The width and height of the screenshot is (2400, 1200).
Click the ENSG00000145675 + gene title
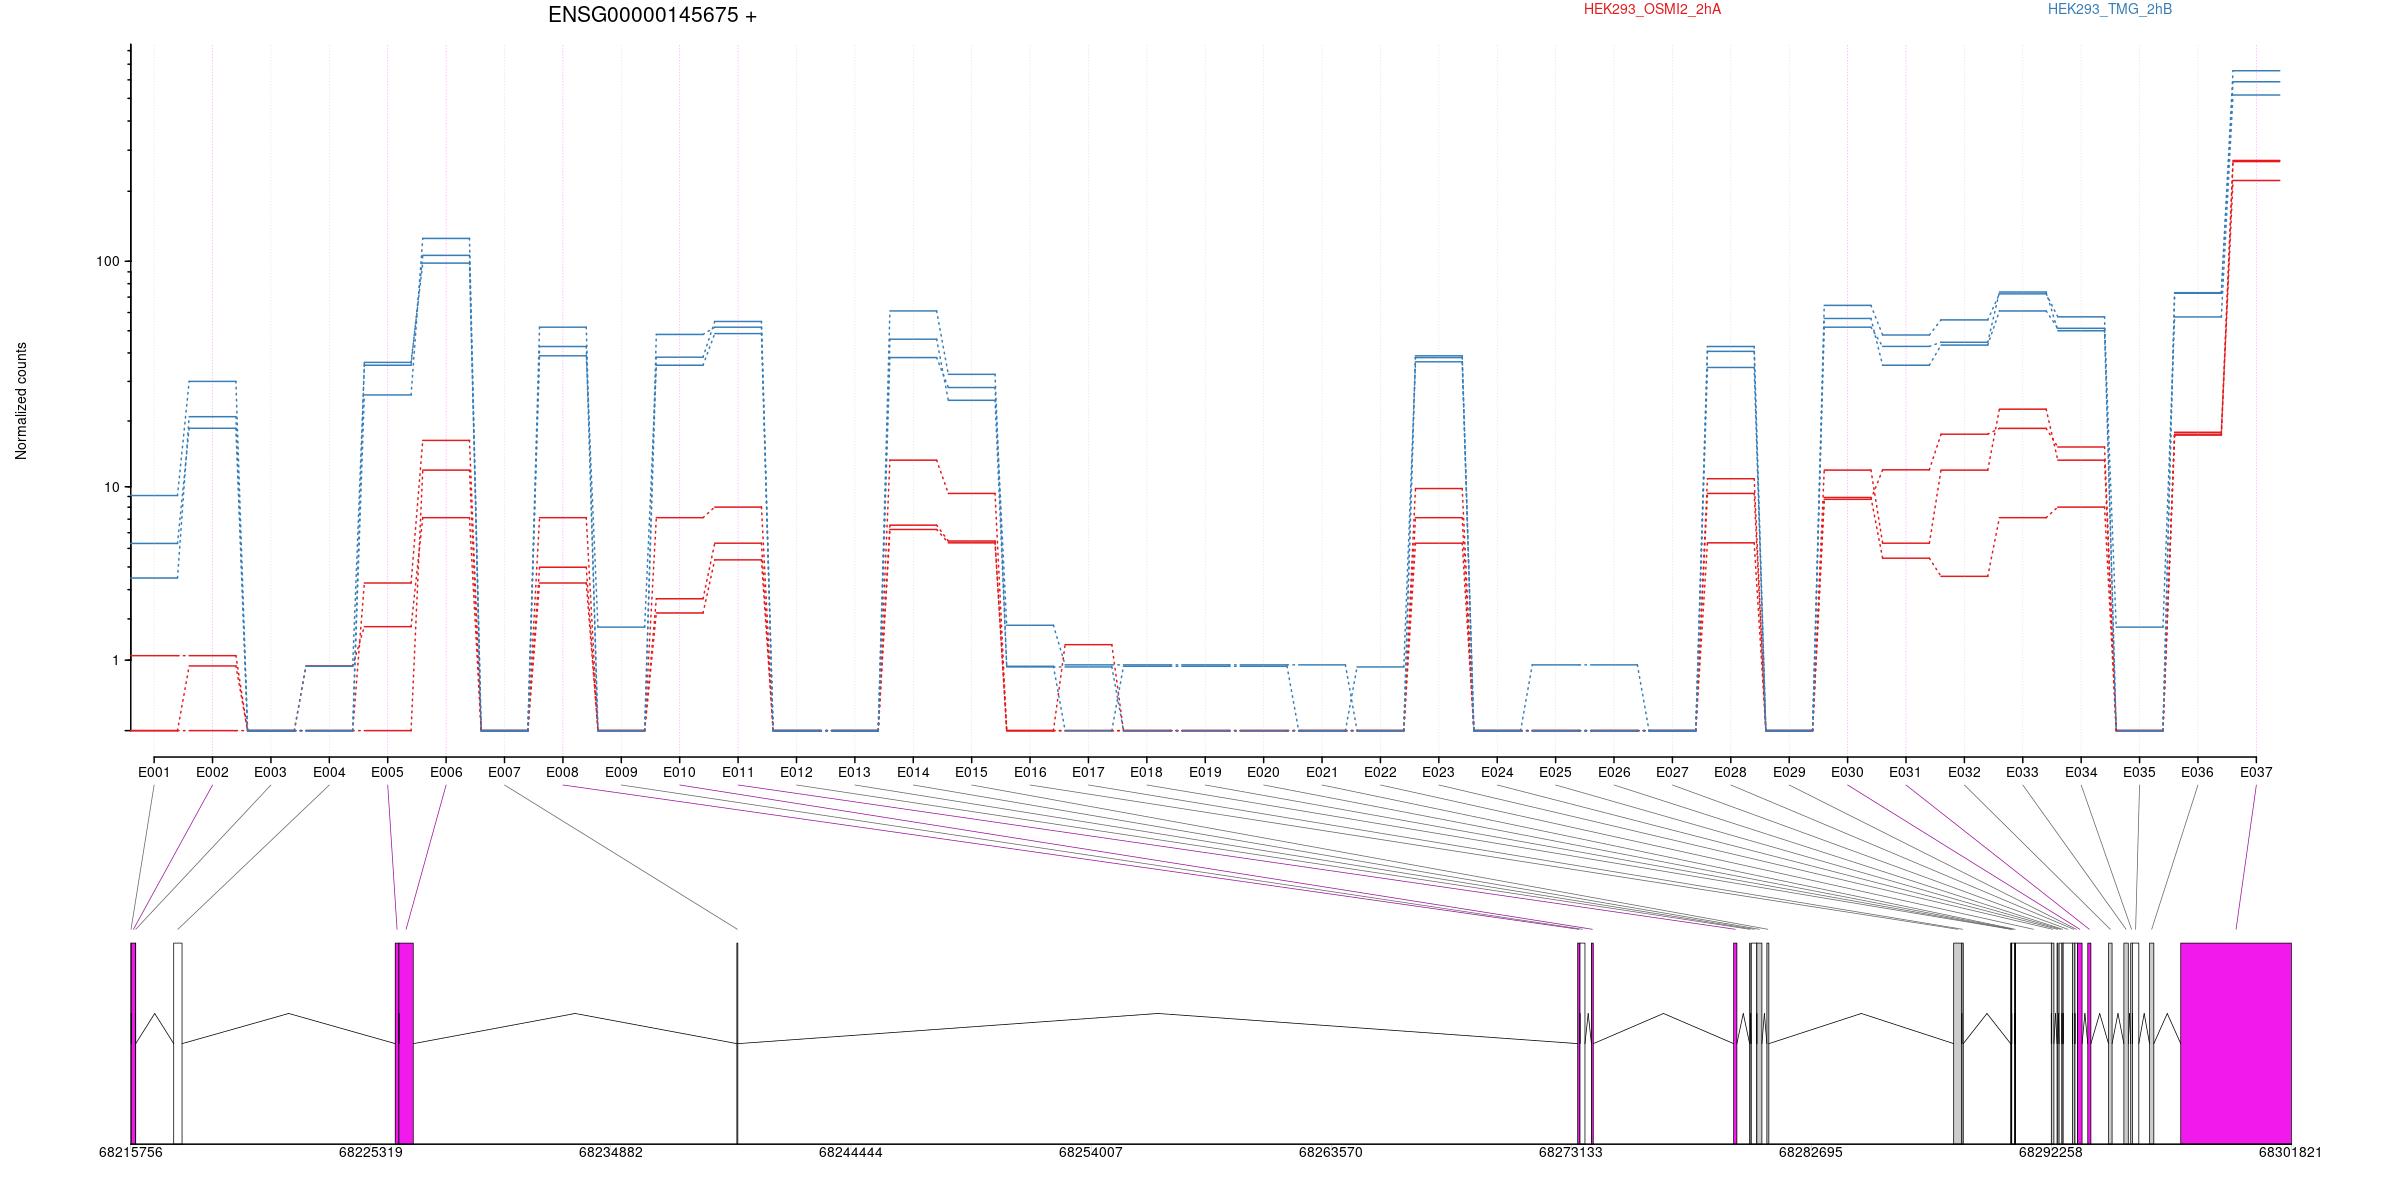click(652, 15)
